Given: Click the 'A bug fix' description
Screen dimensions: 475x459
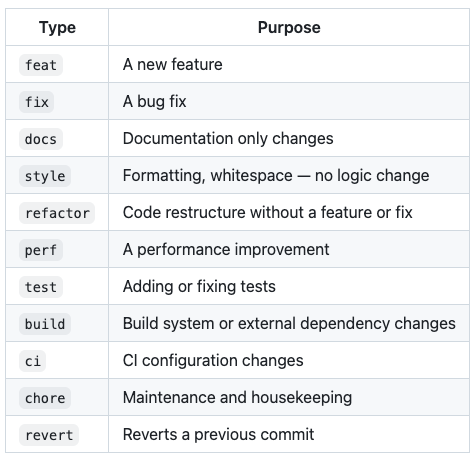Looking at the screenshot, I should coord(154,101).
